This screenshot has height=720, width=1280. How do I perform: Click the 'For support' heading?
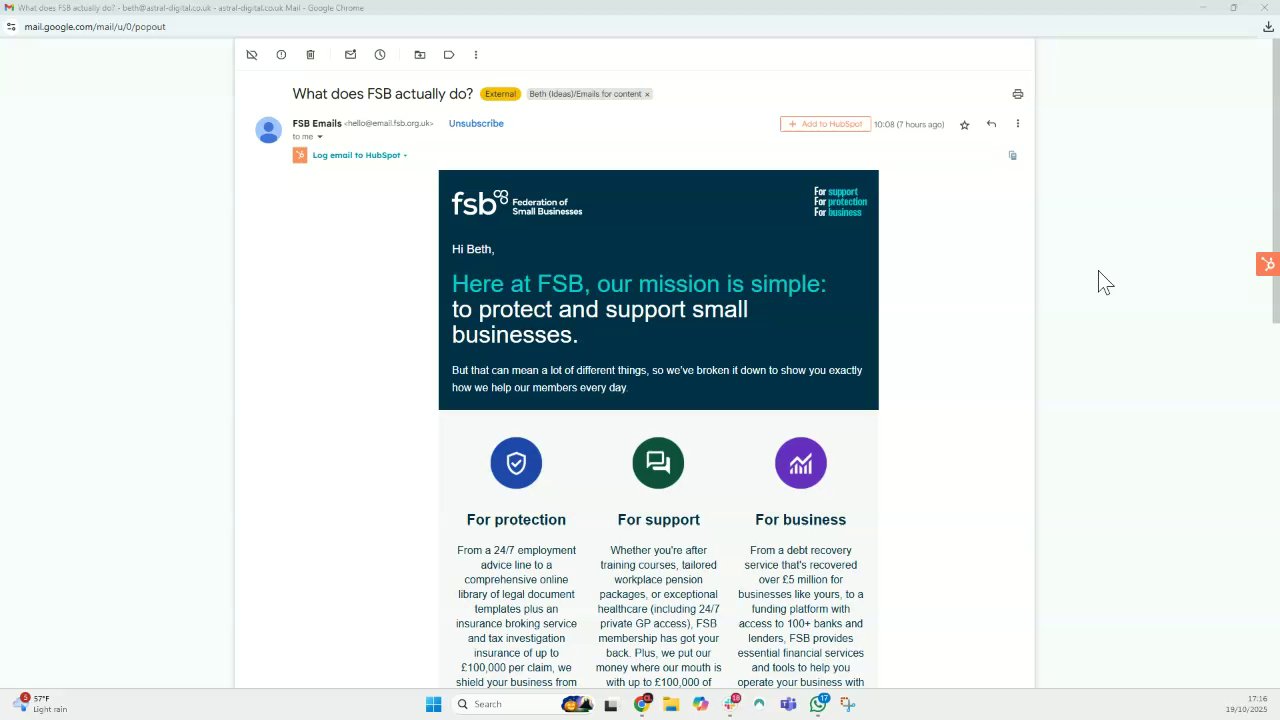[x=658, y=520]
